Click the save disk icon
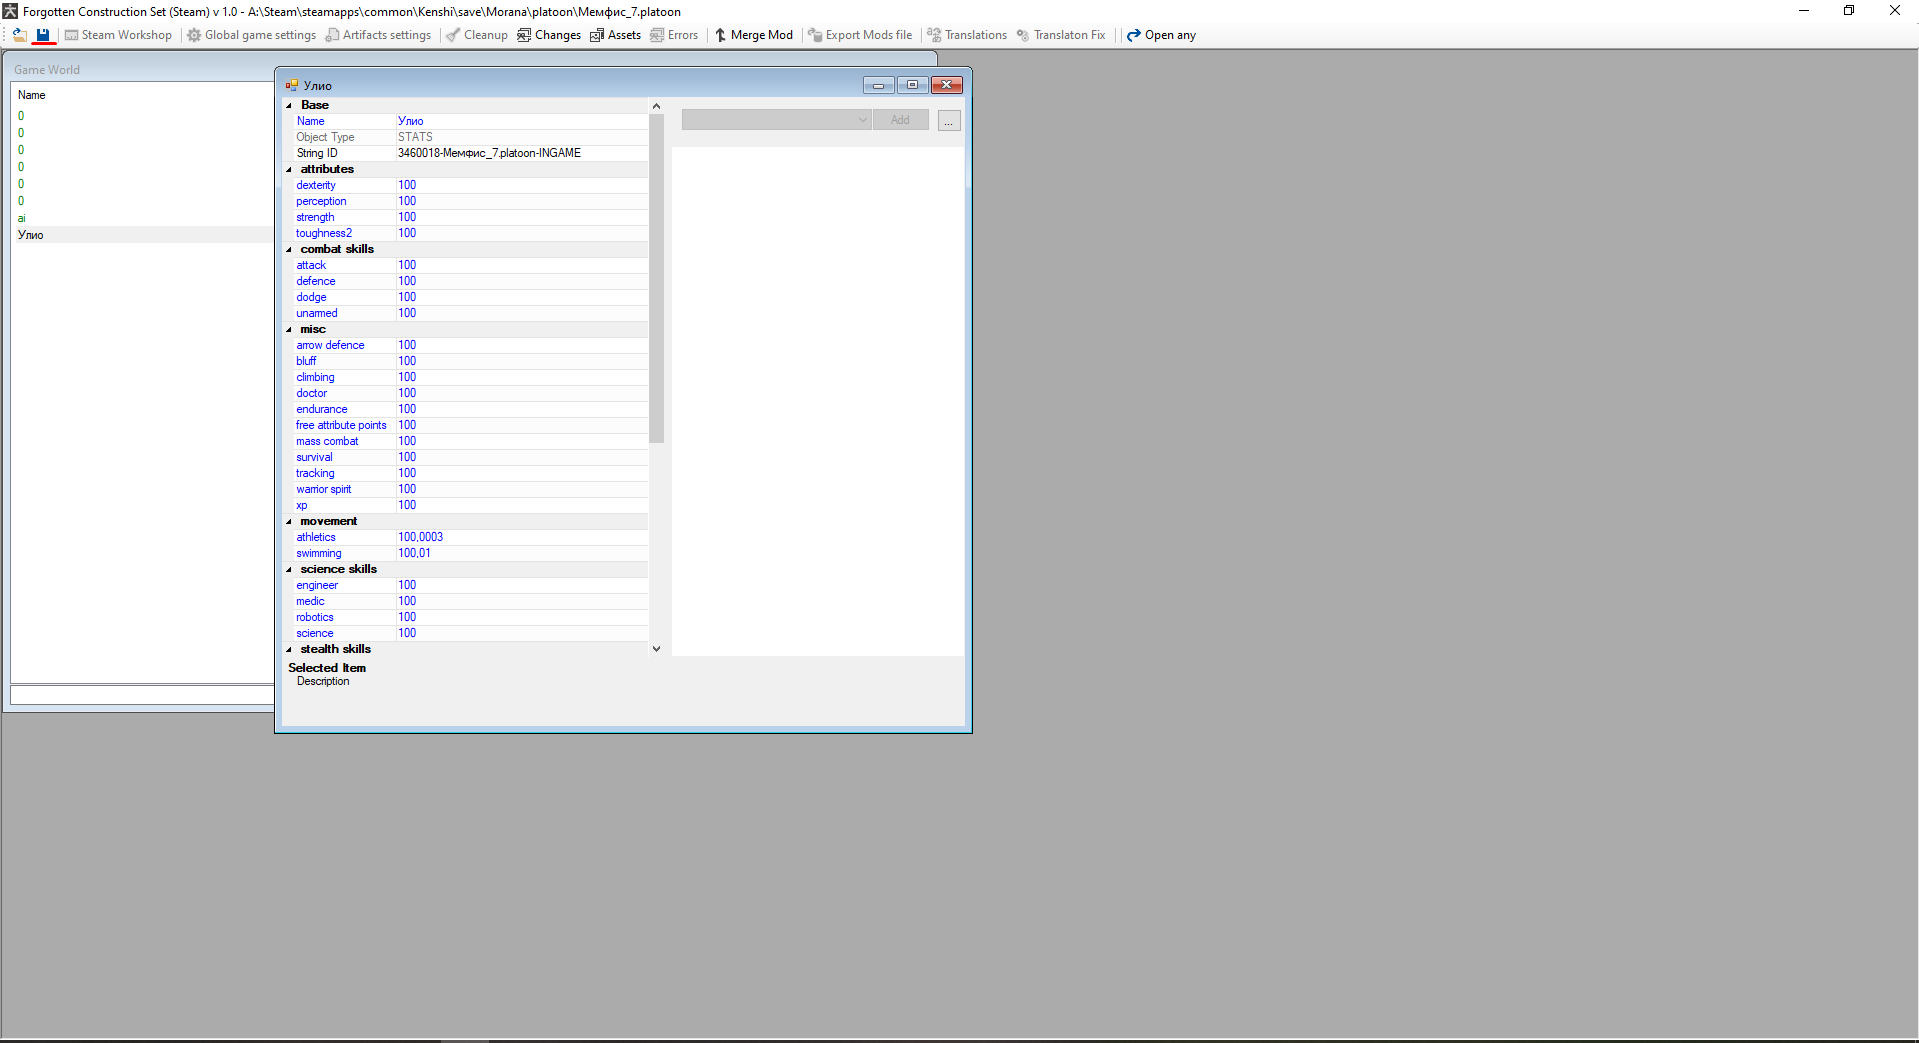This screenshot has height=1043, width=1919. [x=43, y=35]
